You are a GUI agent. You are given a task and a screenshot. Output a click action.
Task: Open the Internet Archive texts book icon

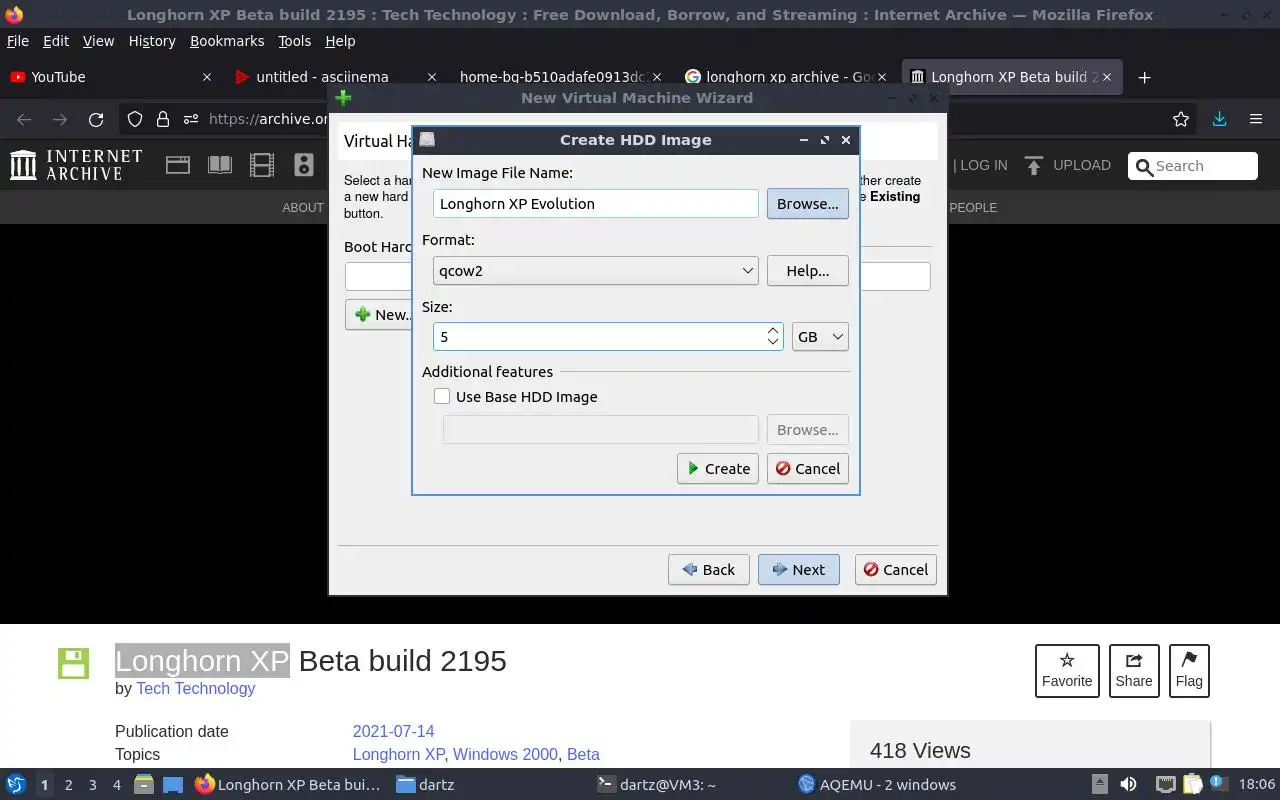(220, 165)
